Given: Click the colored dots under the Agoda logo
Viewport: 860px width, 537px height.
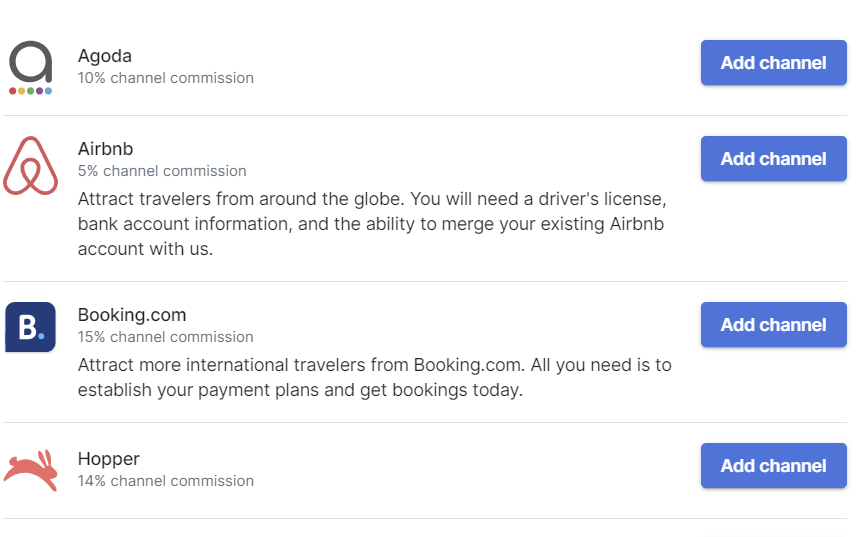Looking at the screenshot, I should pos(30,91).
